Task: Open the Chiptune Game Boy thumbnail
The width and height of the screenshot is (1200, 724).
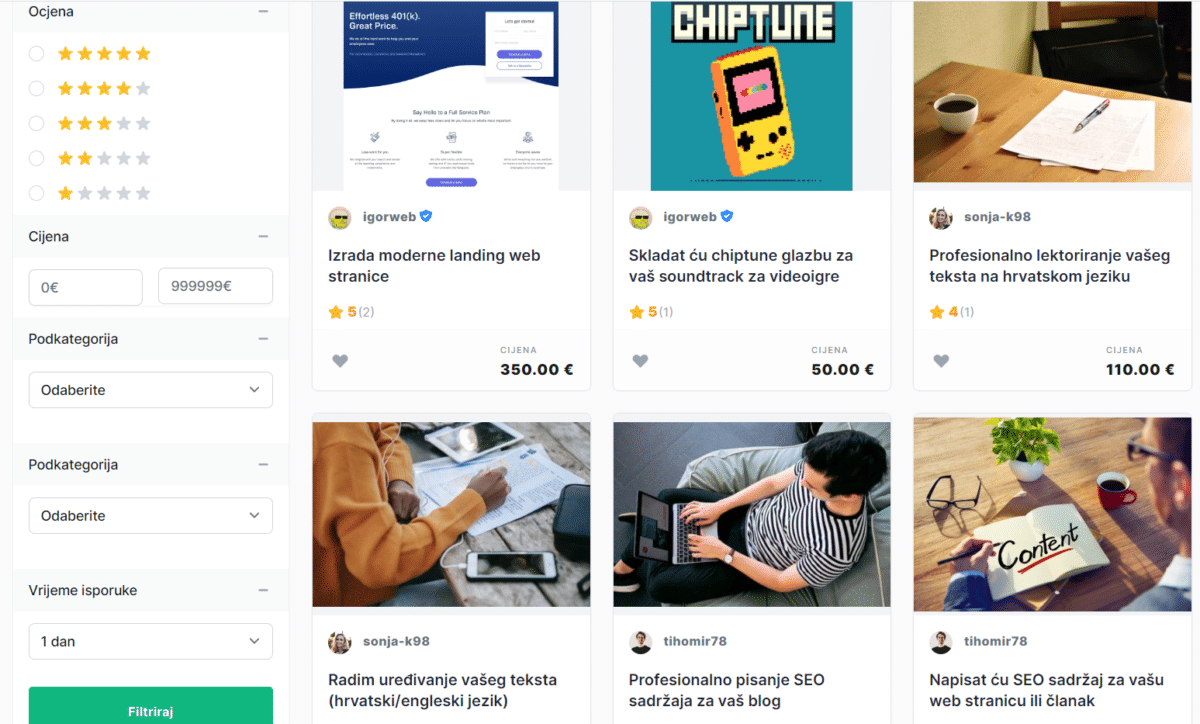Action: point(752,96)
